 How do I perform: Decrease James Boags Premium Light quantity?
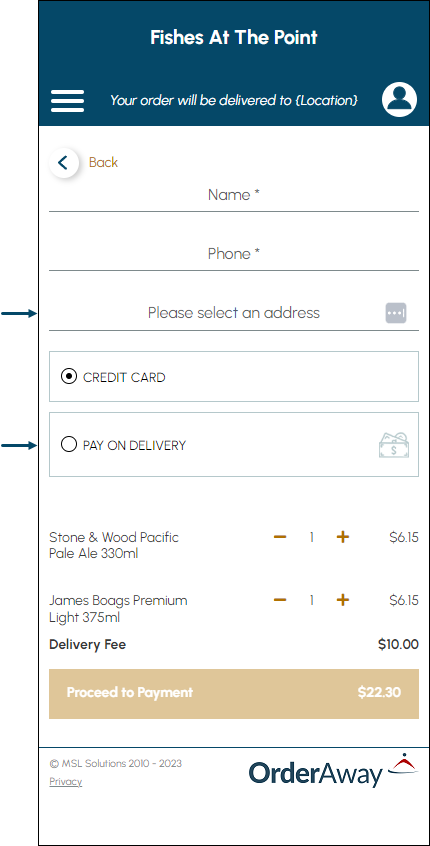pos(280,600)
